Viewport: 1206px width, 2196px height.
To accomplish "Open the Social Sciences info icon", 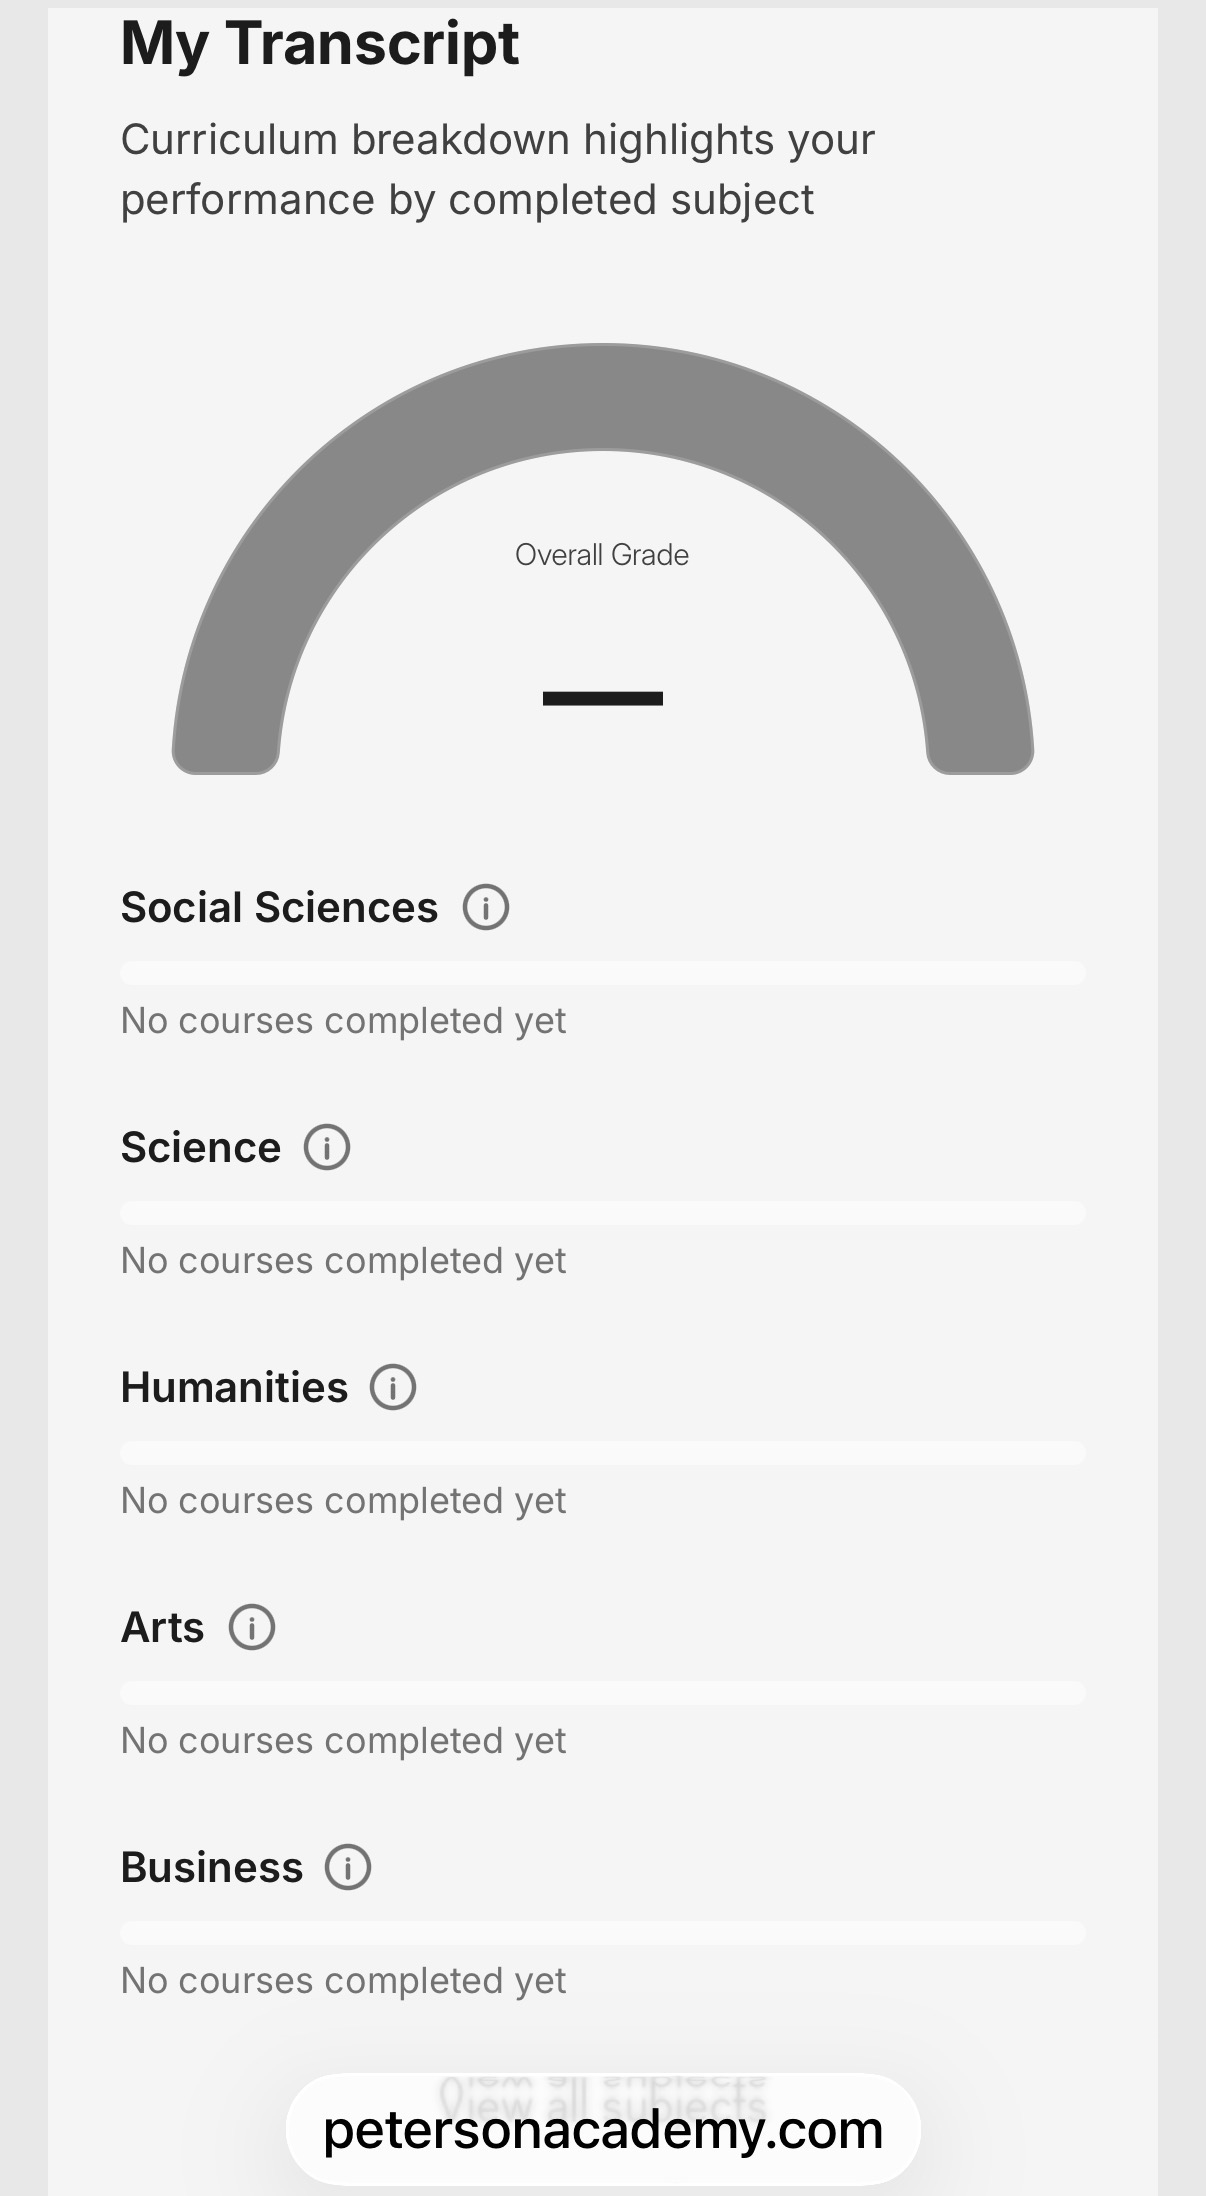I will 486,907.
